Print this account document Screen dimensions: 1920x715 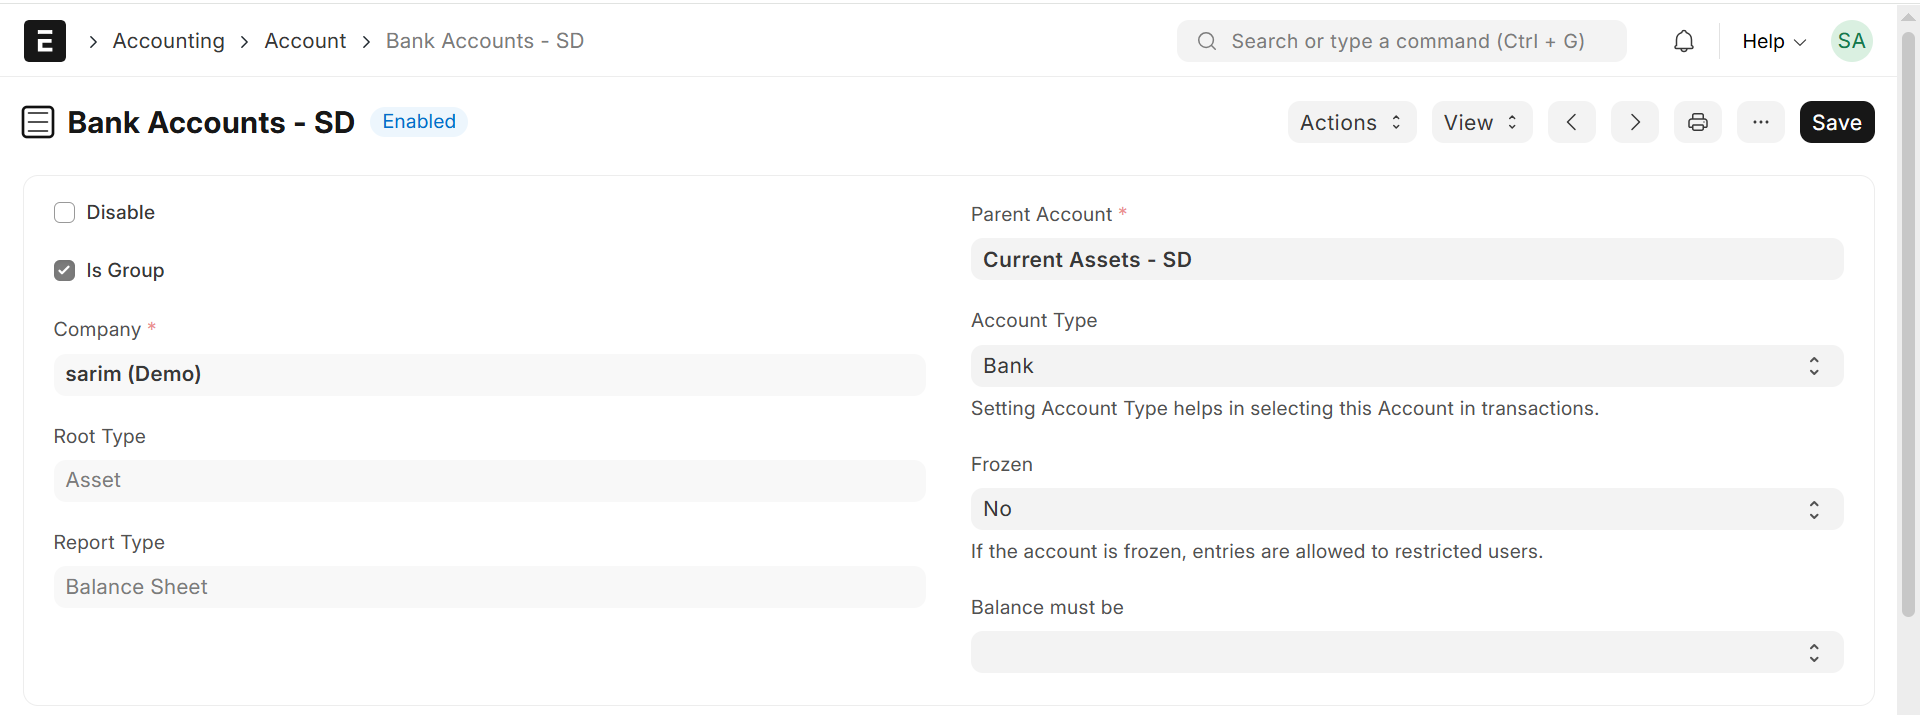tap(1697, 122)
